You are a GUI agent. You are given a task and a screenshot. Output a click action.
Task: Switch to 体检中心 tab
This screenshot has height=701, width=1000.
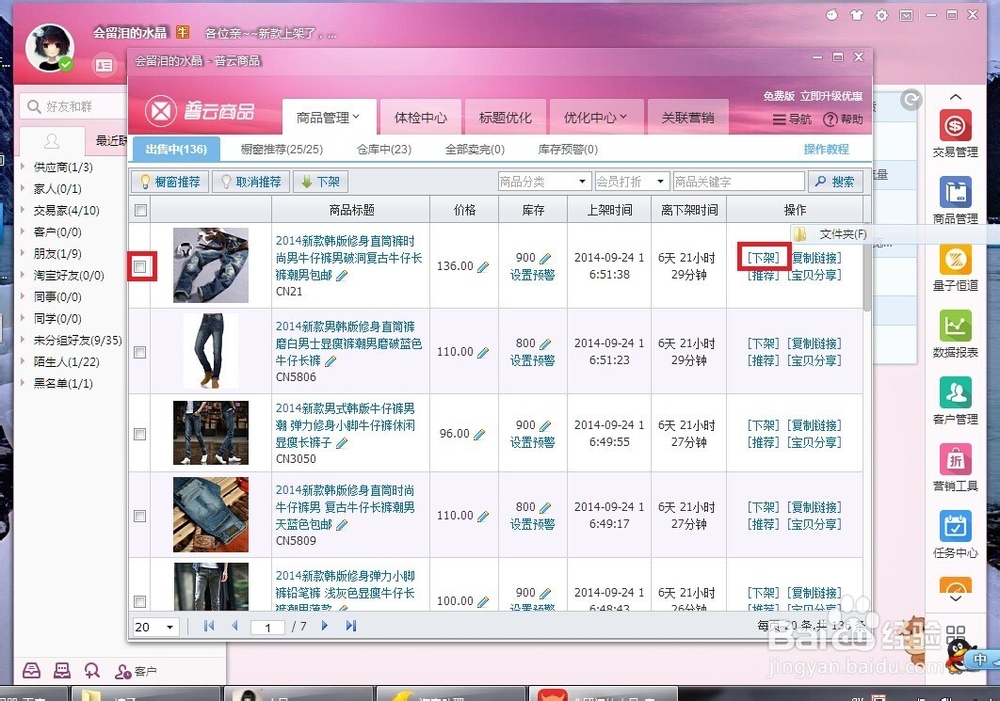click(420, 117)
